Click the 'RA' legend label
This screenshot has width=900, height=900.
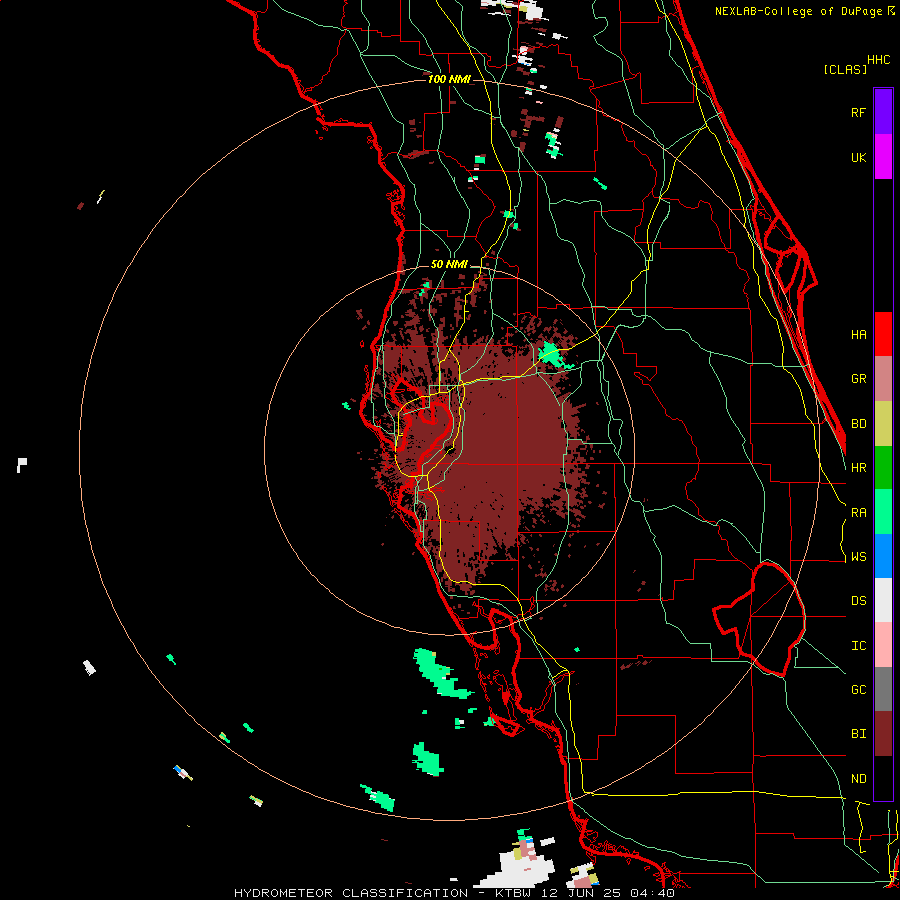point(858,513)
